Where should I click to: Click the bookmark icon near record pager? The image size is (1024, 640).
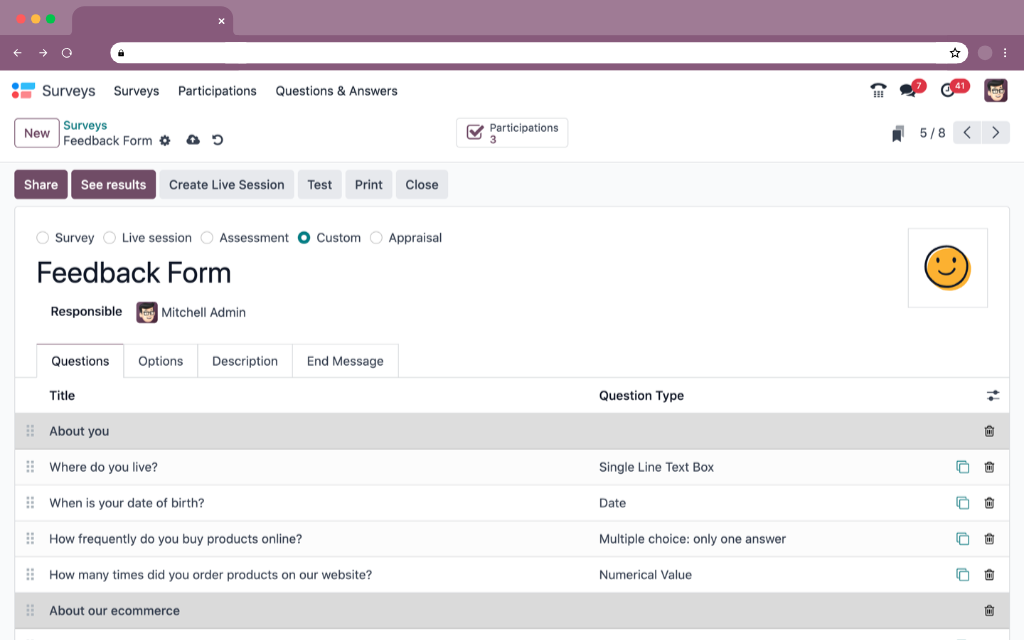898,133
